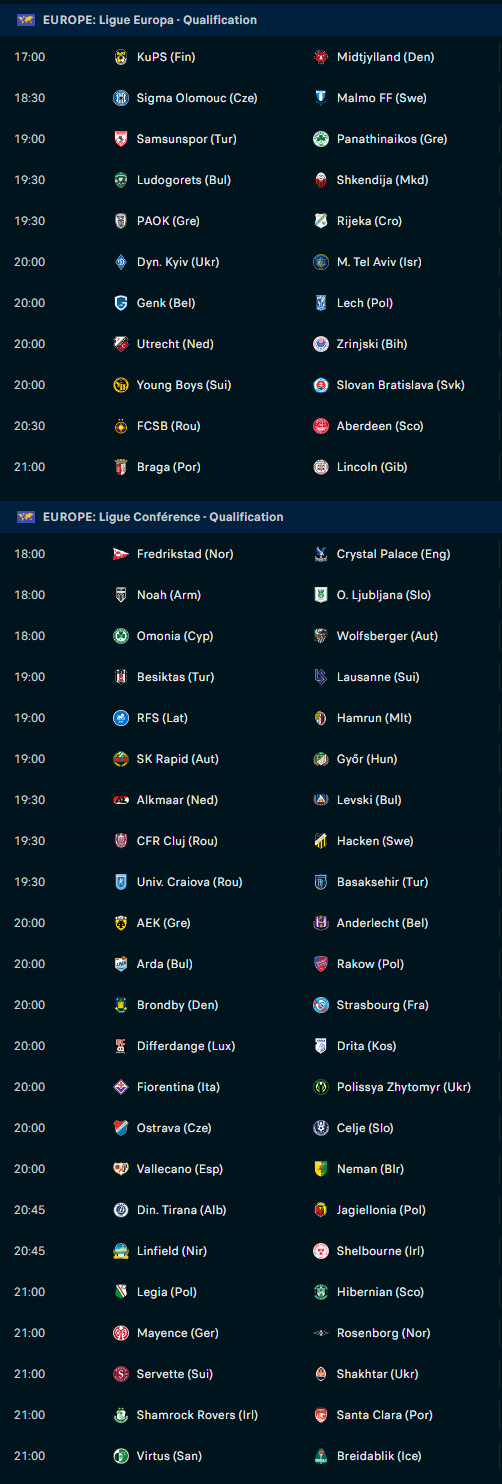Select the Genk vs Lech match row
Screen dimensions: 502x1484
tap(251, 303)
